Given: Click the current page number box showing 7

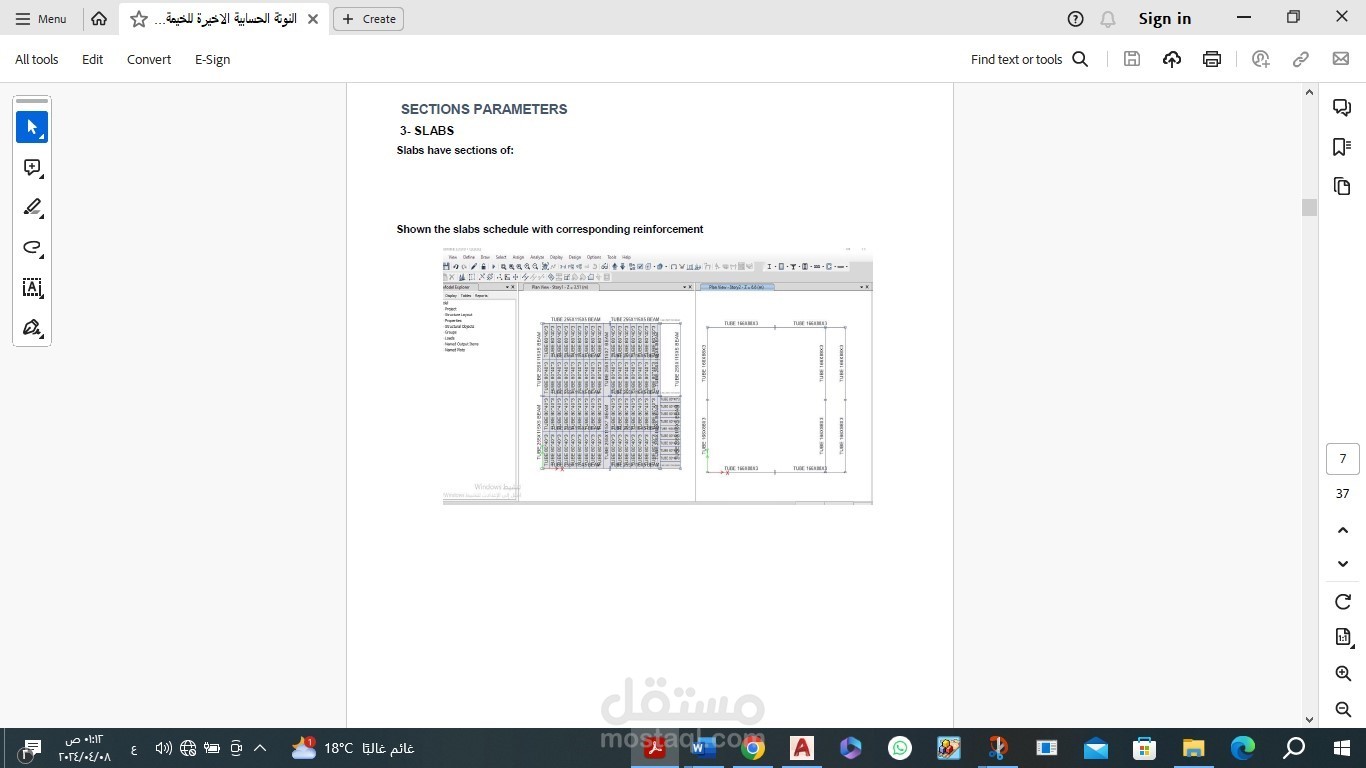Looking at the screenshot, I should point(1343,459).
